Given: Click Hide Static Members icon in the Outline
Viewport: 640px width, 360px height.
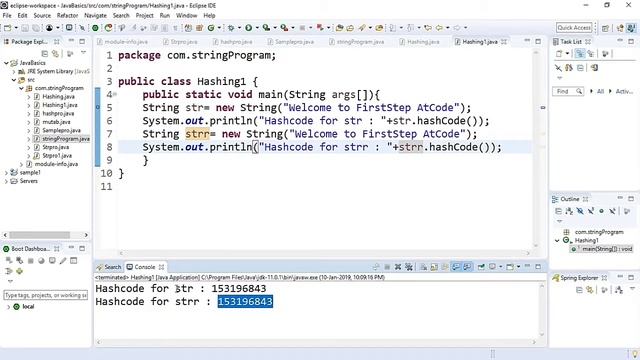Looking at the screenshot, I should point(591,211).
